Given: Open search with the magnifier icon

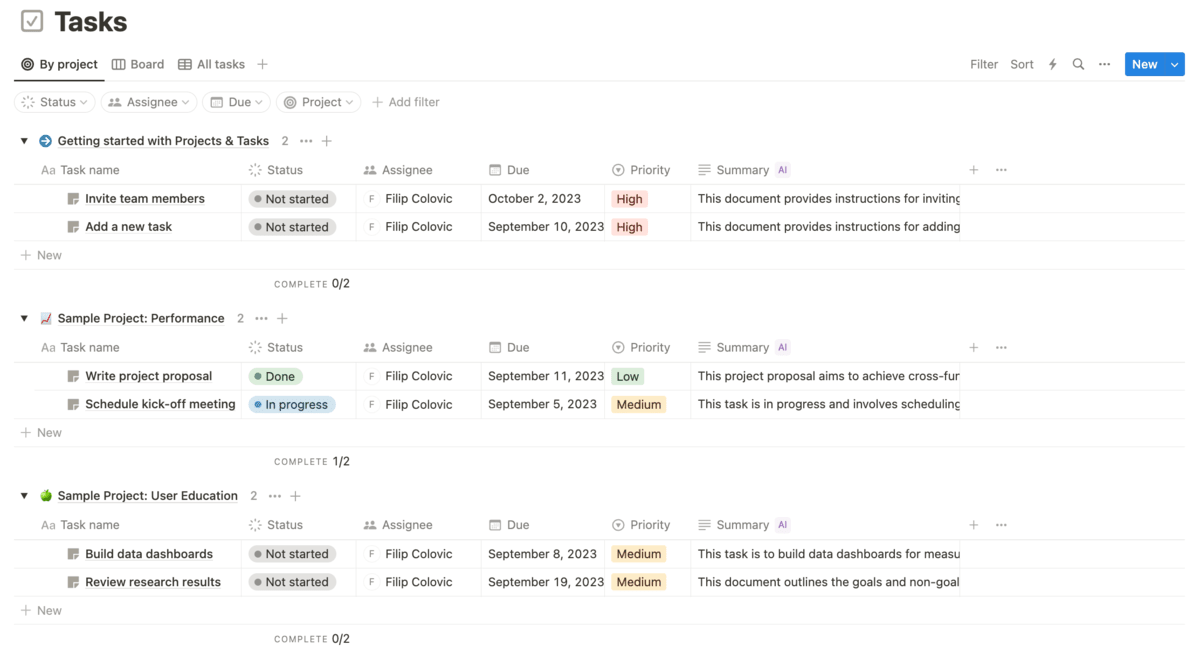Looking at the screenshot, I should (1078, 64).
